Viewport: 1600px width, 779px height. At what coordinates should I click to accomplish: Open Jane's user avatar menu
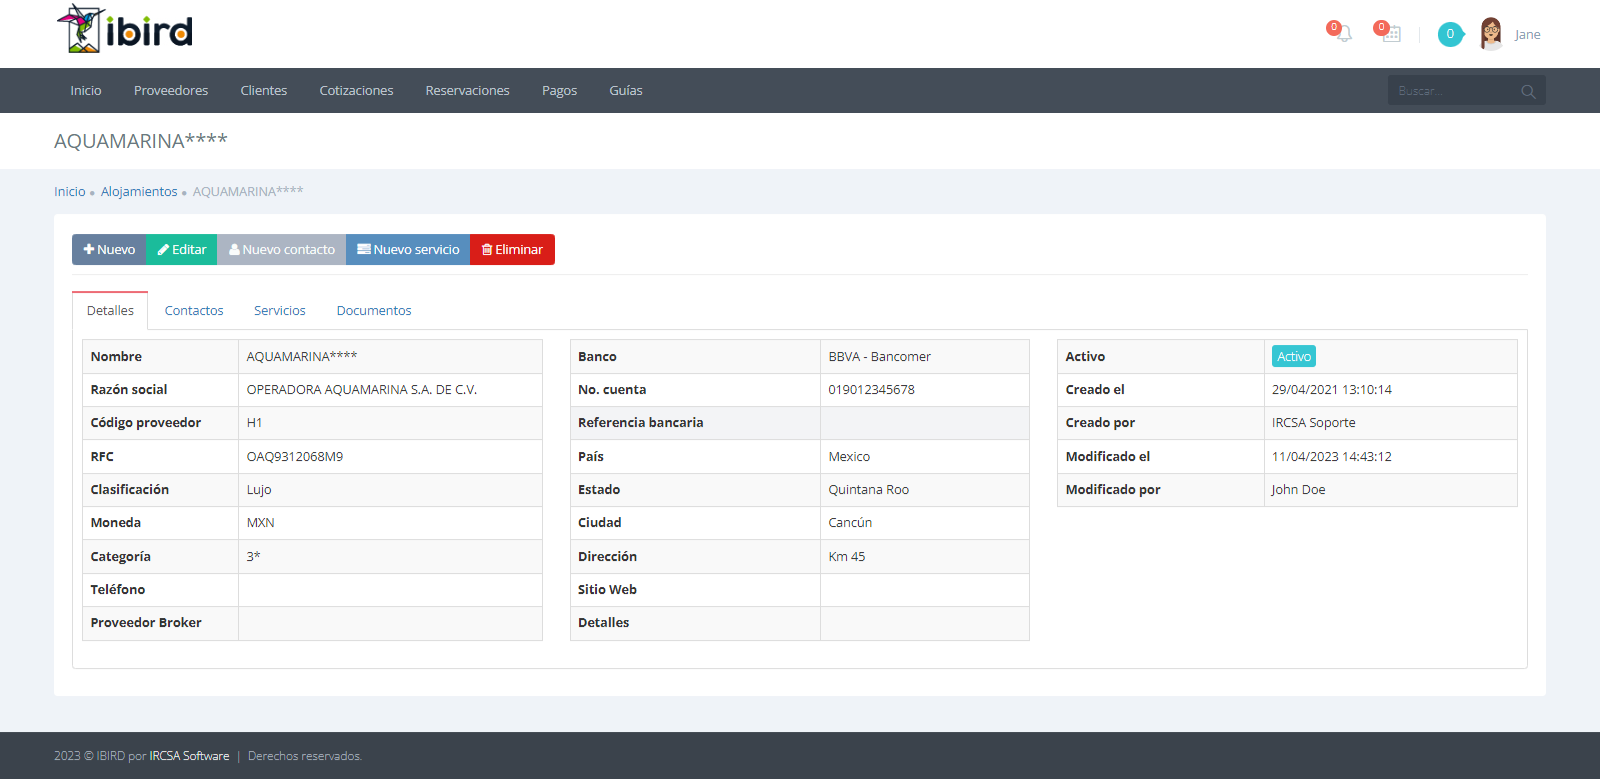click(x=1491, y=34)
